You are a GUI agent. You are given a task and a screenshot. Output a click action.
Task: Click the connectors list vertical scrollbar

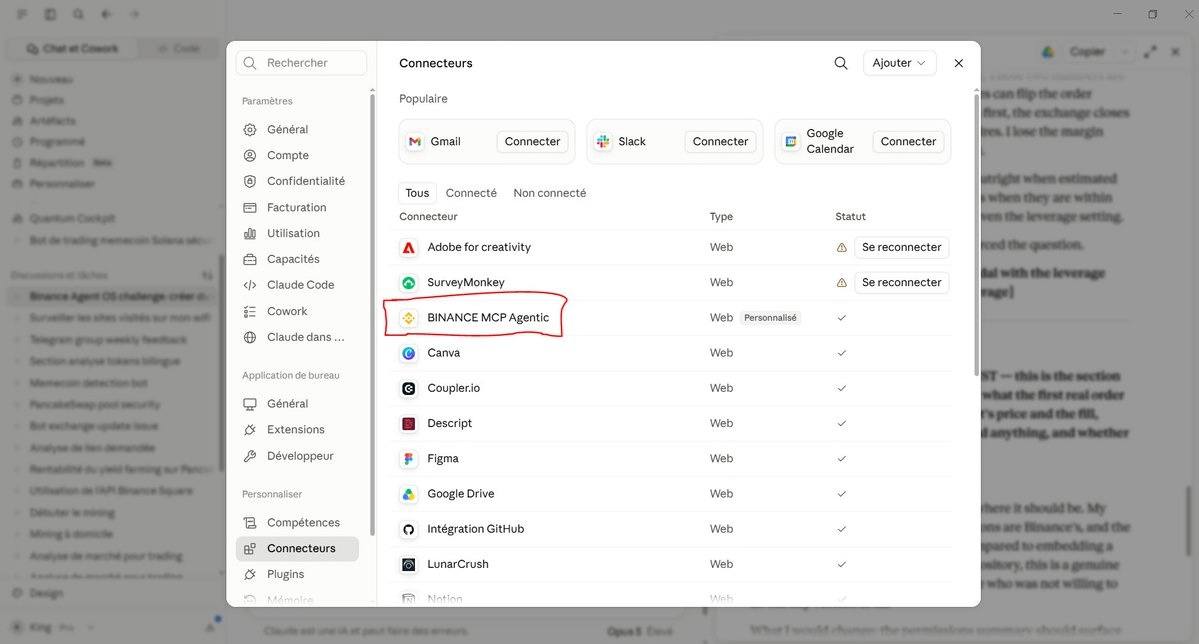(x=976, y=233)
